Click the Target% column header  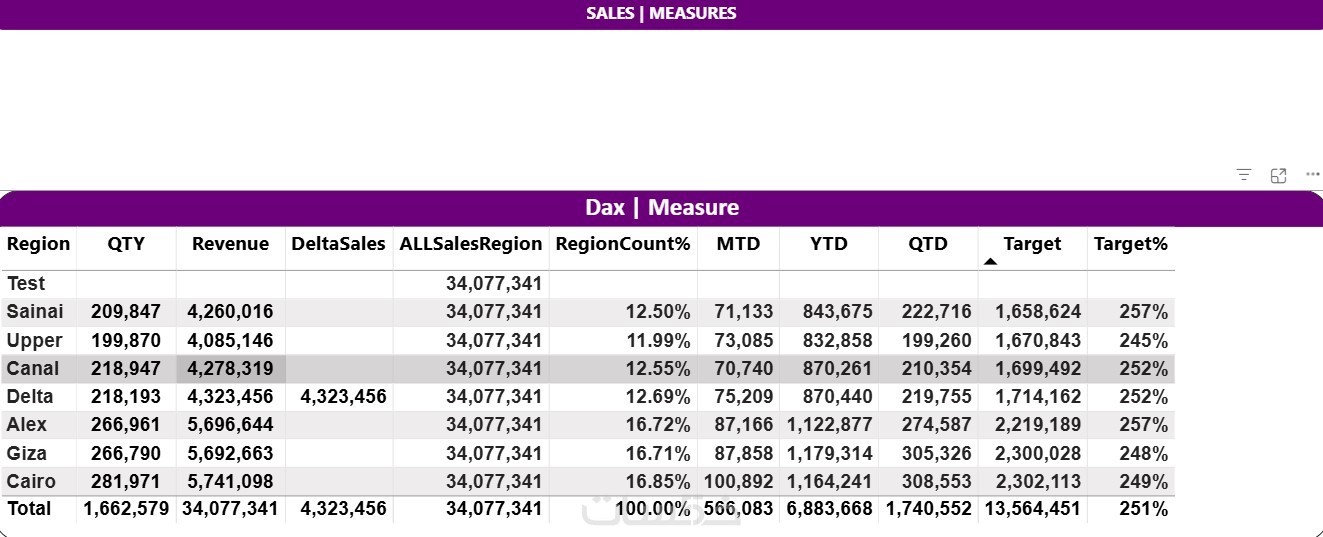(1130, 244)
